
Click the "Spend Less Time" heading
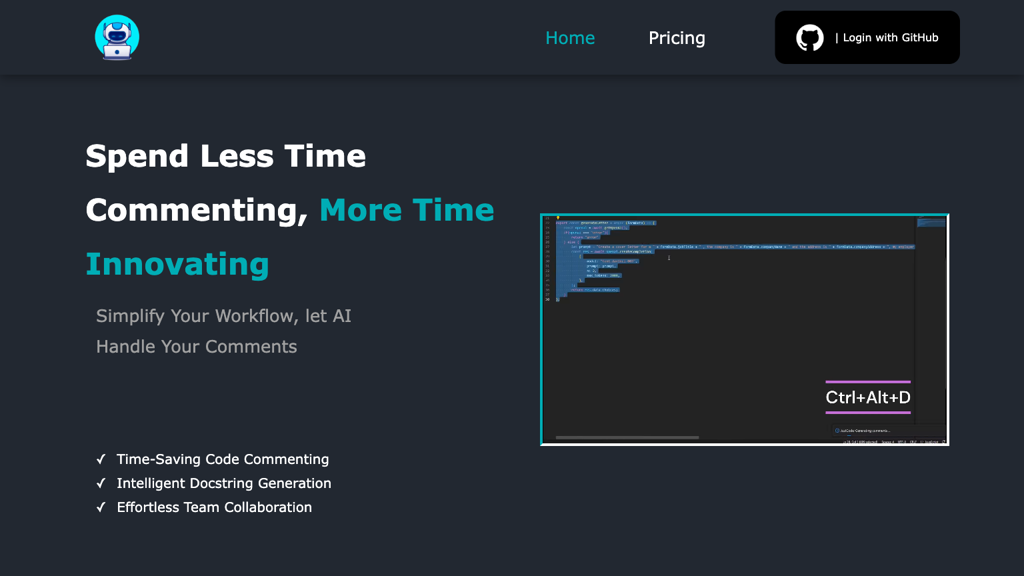pos(226,156)
